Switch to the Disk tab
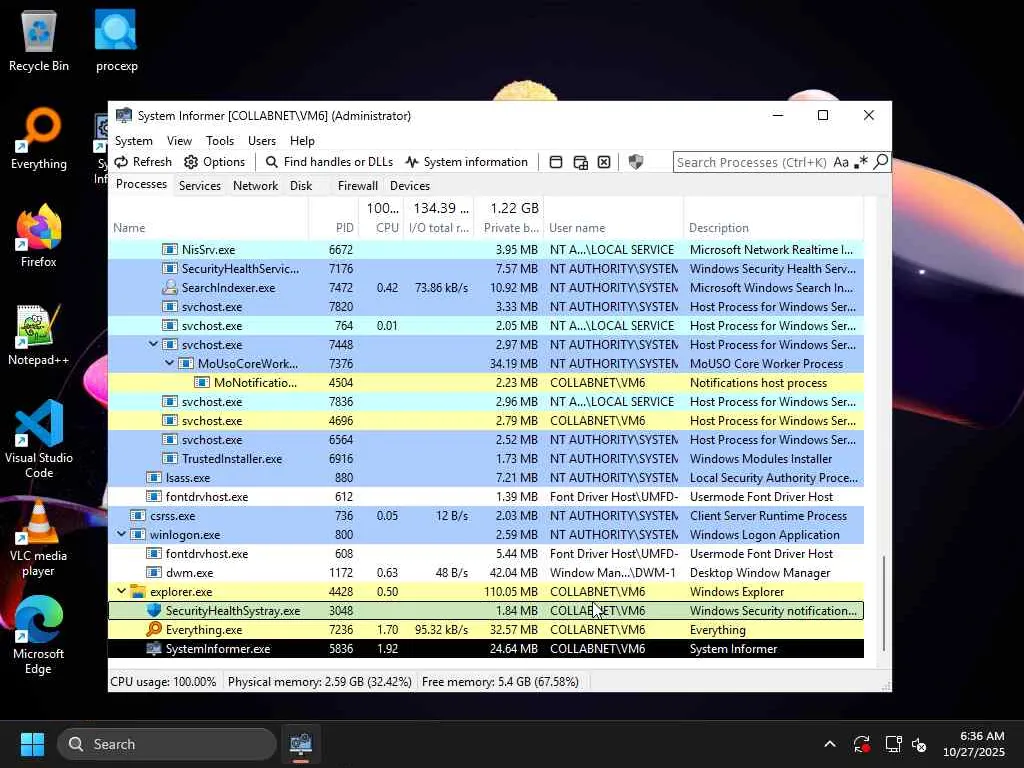This screenshot has height=768, width=1024. point(301,185)
